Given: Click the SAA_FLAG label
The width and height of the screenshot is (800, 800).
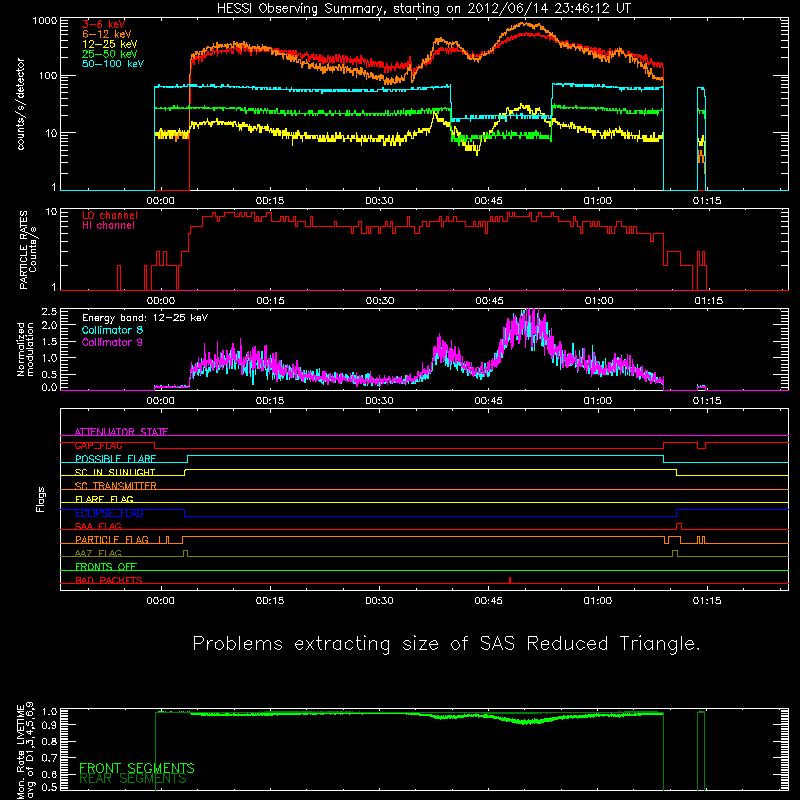Looking at the screenshot, I should pos(98,526).
